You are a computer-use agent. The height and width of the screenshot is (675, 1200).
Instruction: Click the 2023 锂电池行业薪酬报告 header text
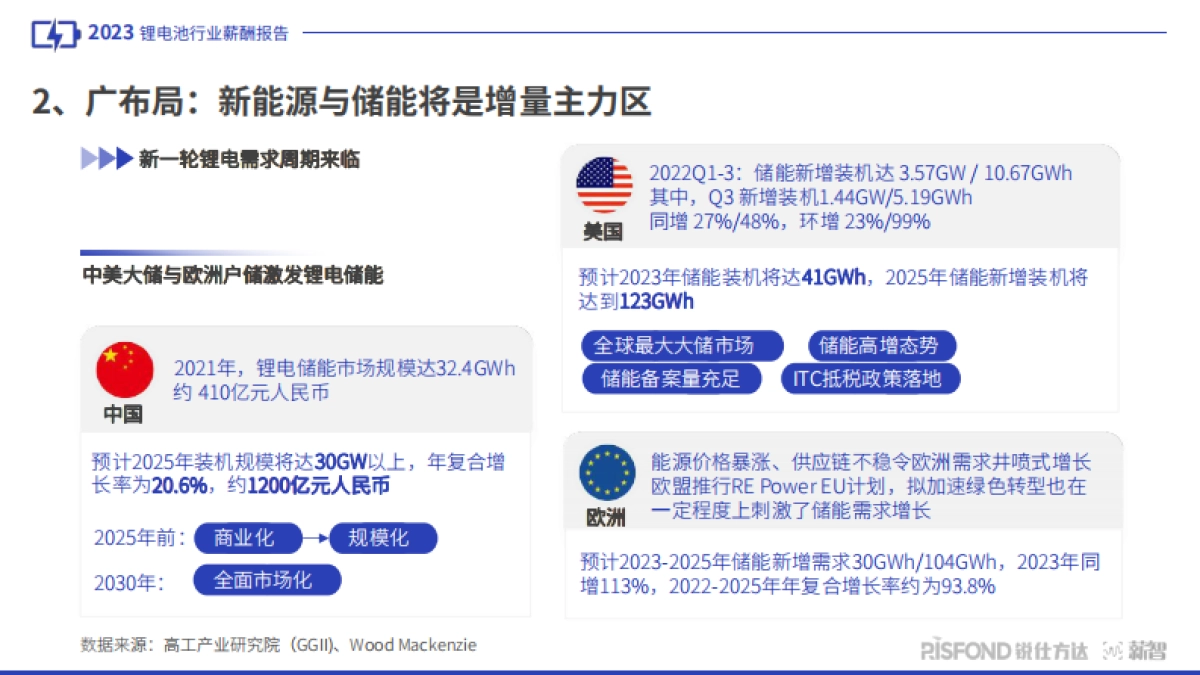(188, 33)
